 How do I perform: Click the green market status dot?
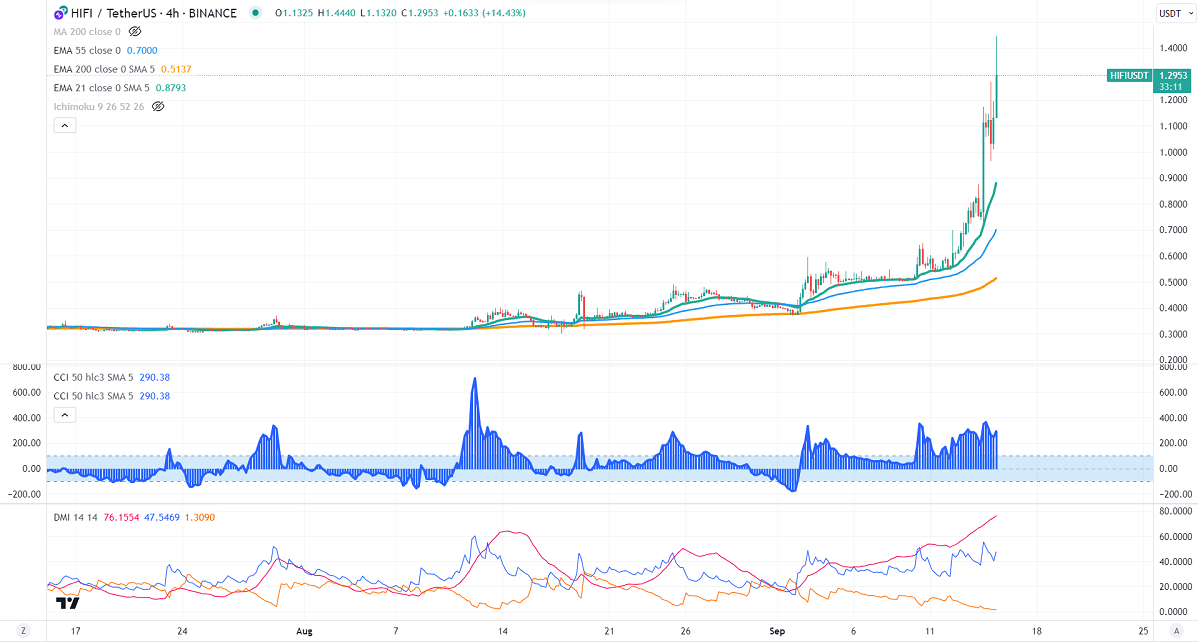click(x=255, y=12)
